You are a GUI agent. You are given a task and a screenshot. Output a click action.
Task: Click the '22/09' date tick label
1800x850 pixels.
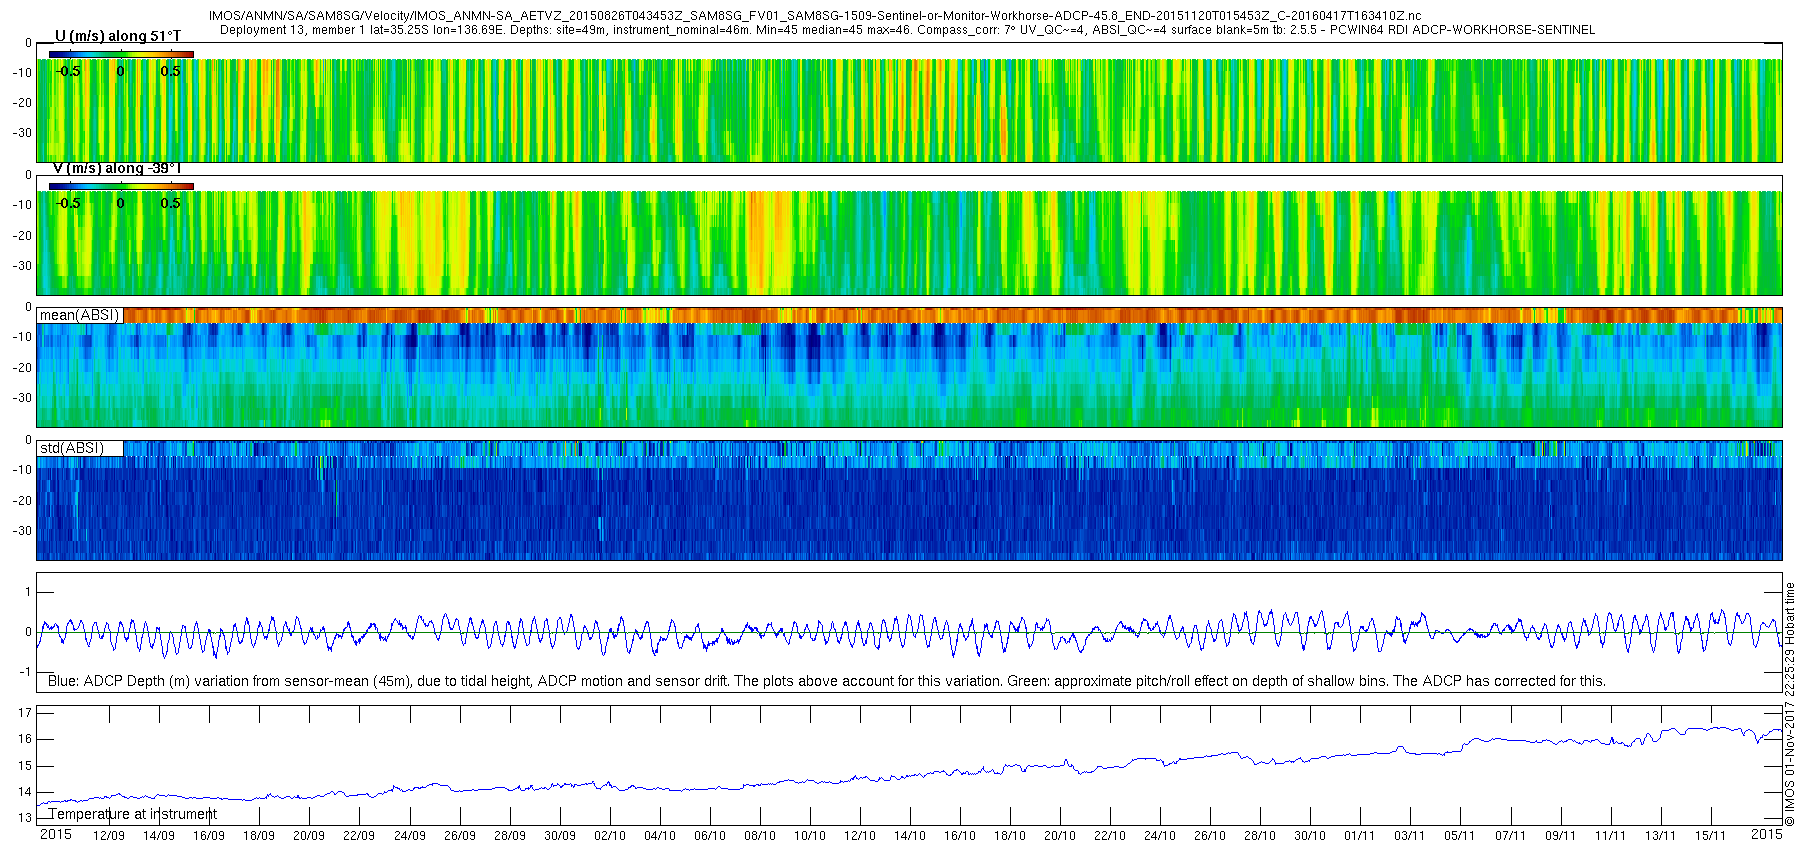pos(359,836)
